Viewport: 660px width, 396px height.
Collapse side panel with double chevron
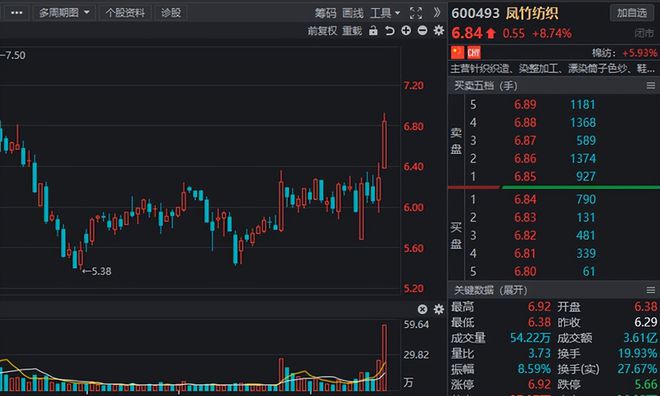click(x=437, y=13)
